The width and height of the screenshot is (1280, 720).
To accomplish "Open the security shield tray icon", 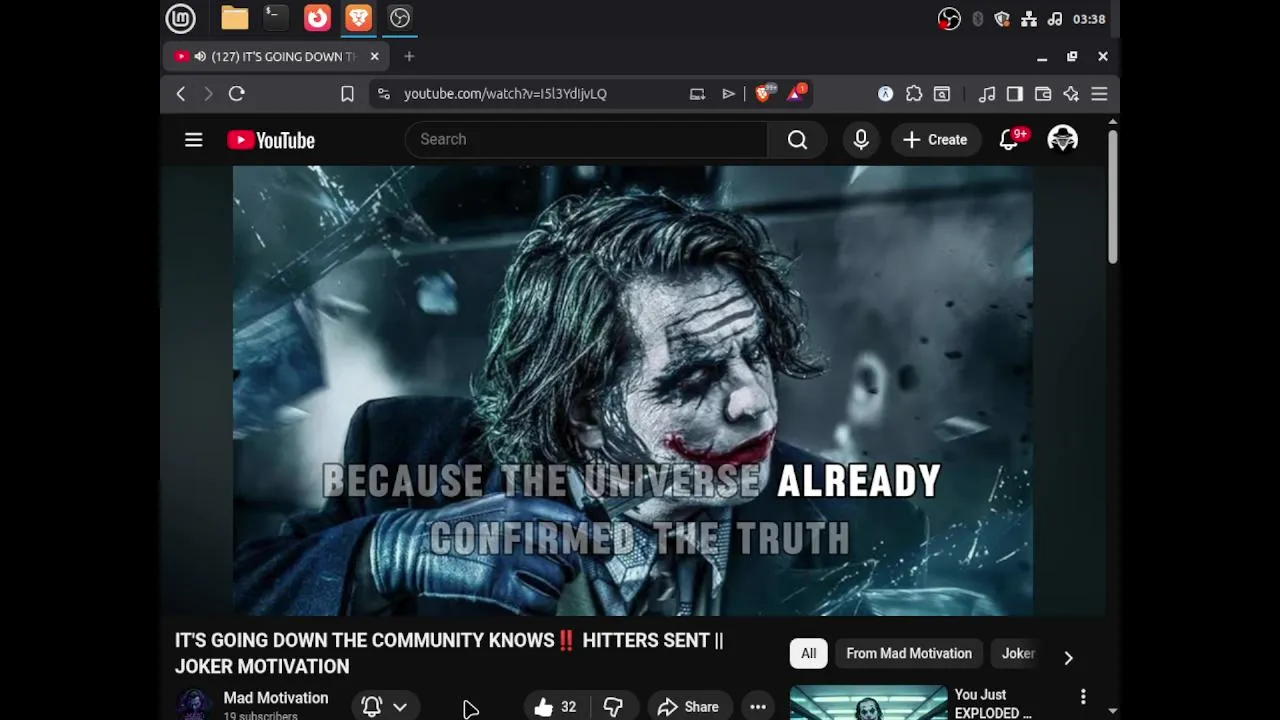I will point(1002,19).
